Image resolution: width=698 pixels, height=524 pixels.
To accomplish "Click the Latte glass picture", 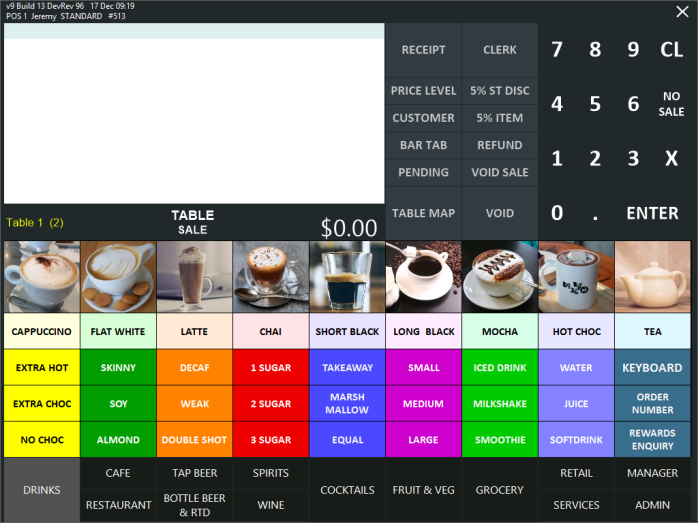I will [x=194, y=277].
